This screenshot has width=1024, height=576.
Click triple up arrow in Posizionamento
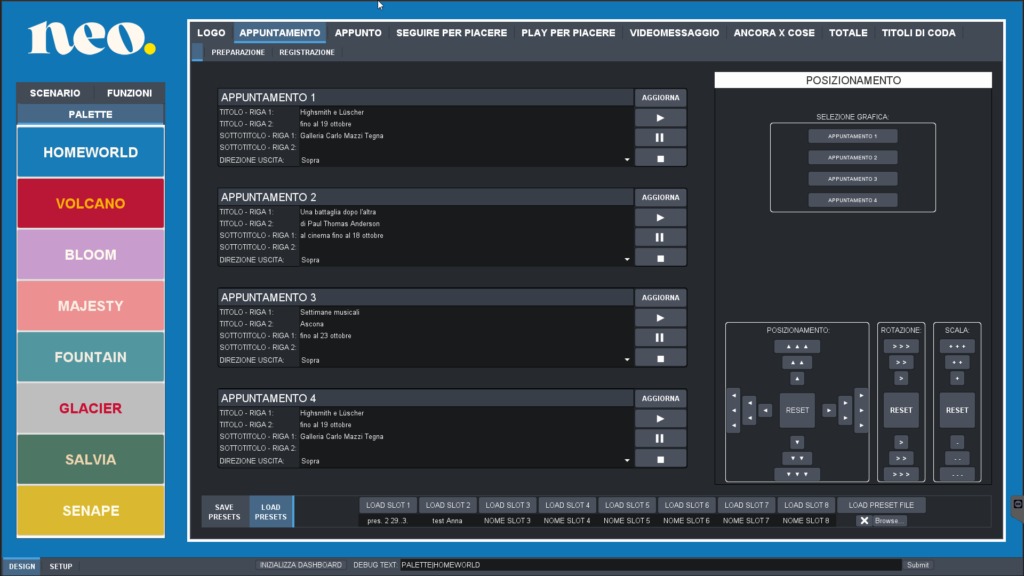coord(796,347)
